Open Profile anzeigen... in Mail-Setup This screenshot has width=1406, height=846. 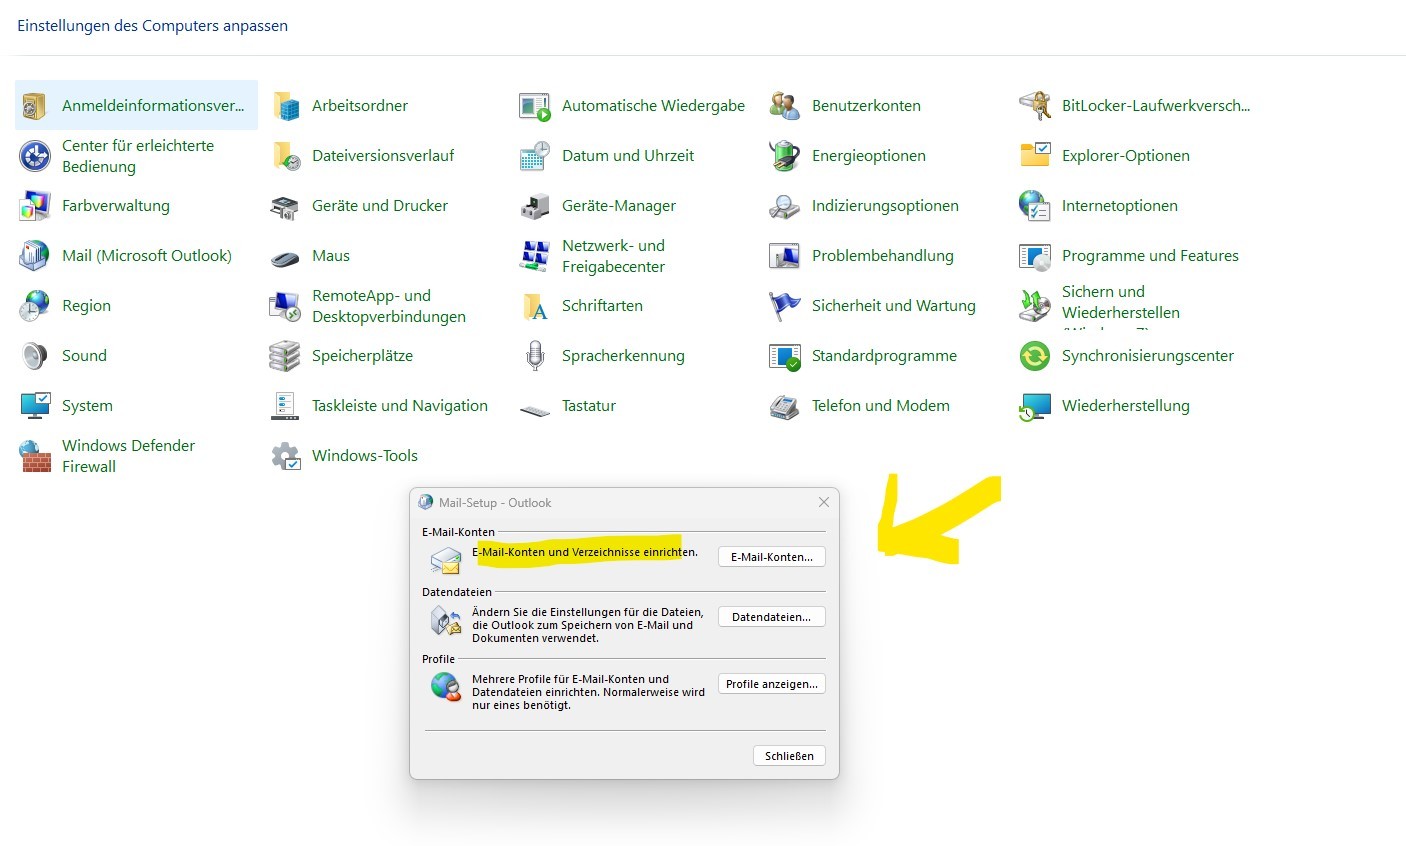pyautogui.click(x=771, y=684)
